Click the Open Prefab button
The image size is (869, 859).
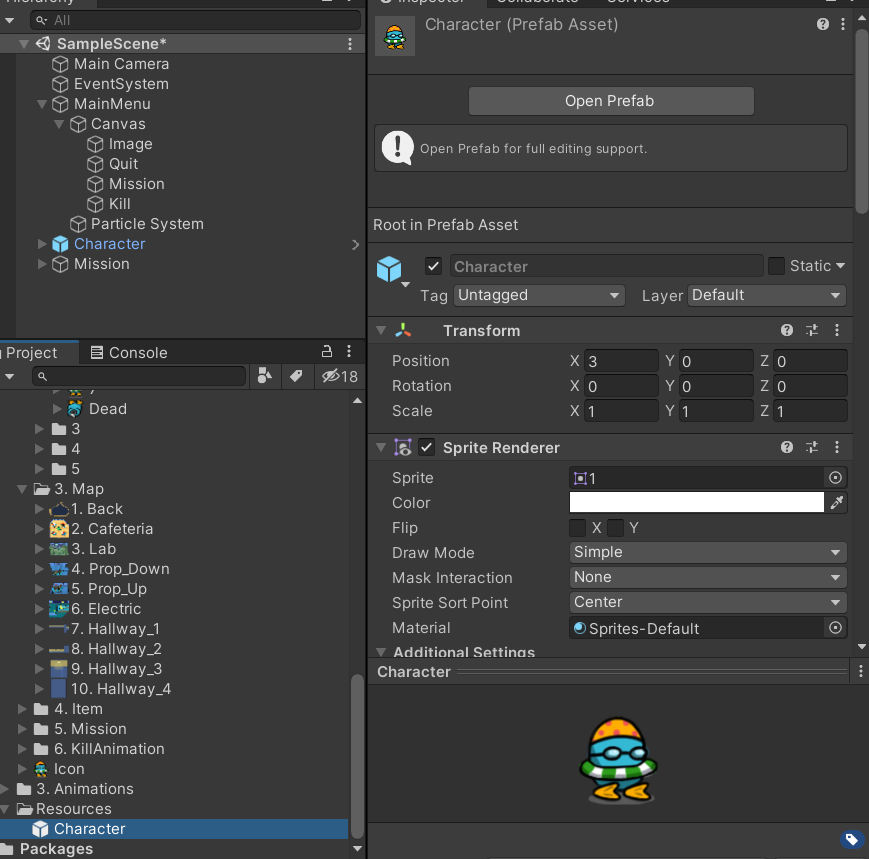[x=611, y=101]
